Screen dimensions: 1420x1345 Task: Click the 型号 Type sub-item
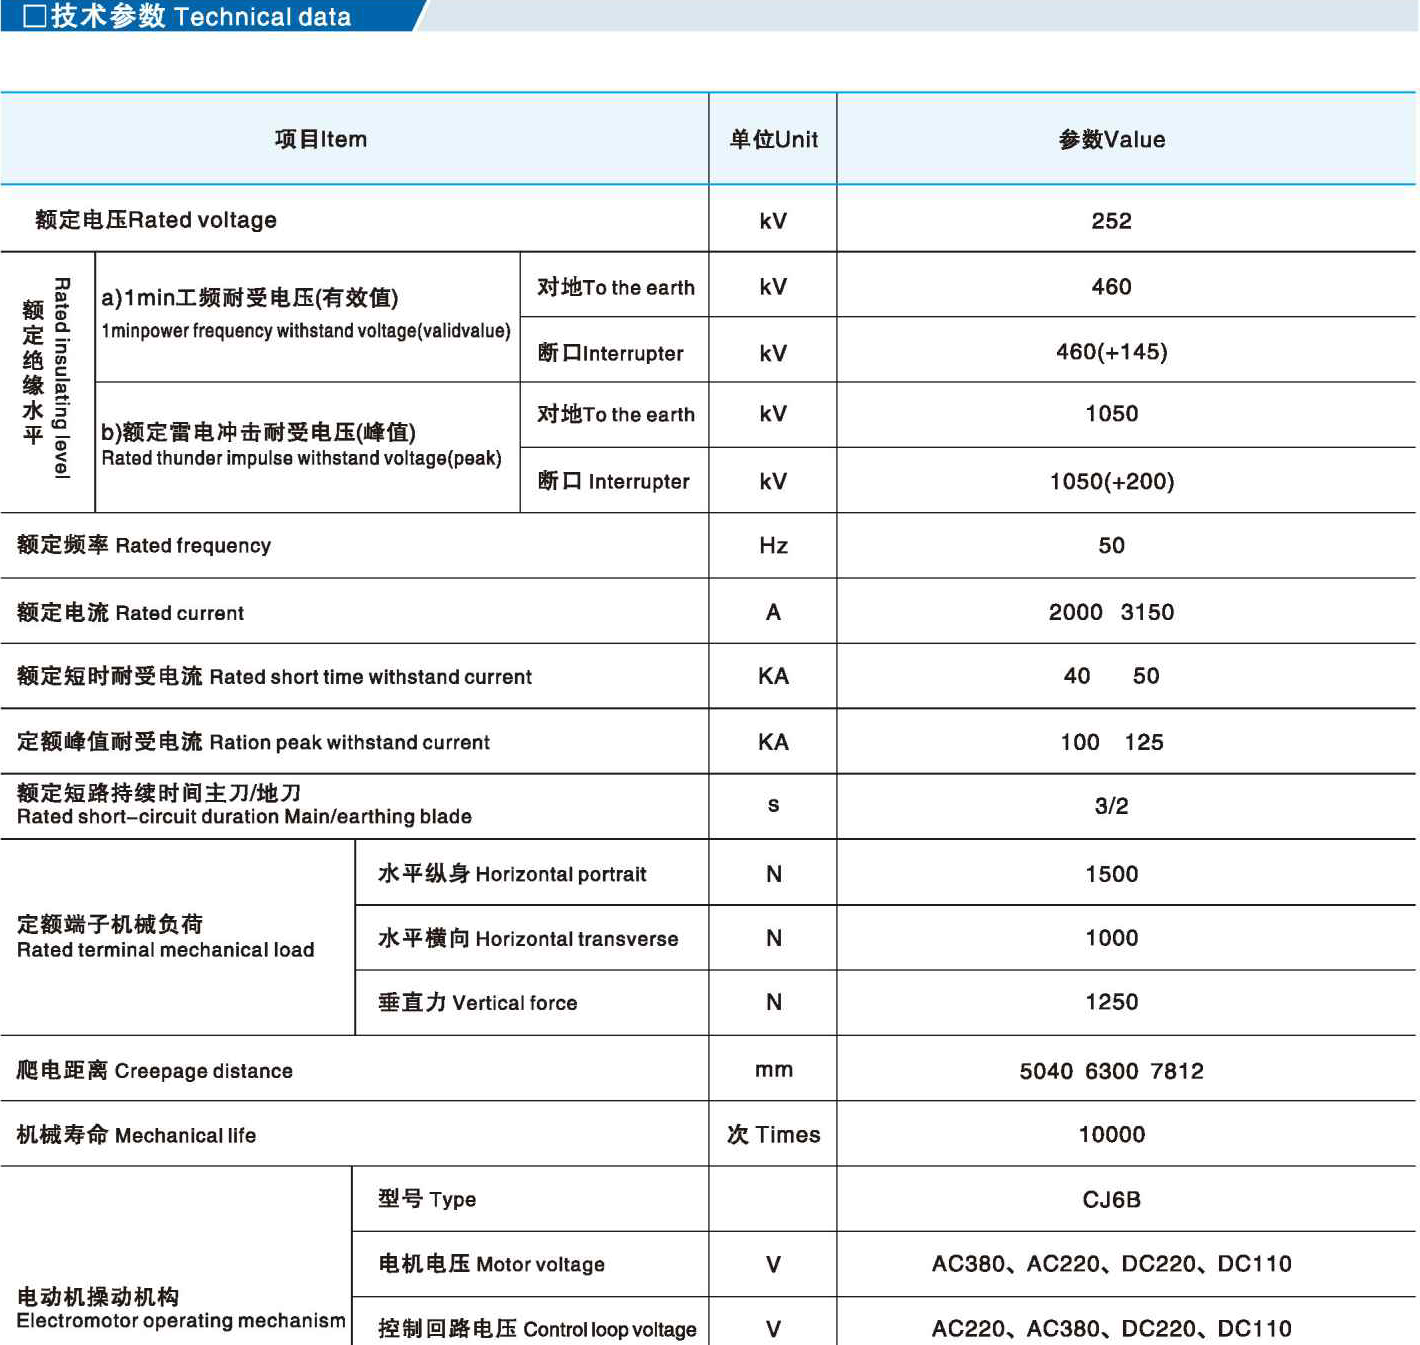pos(427,1199)
